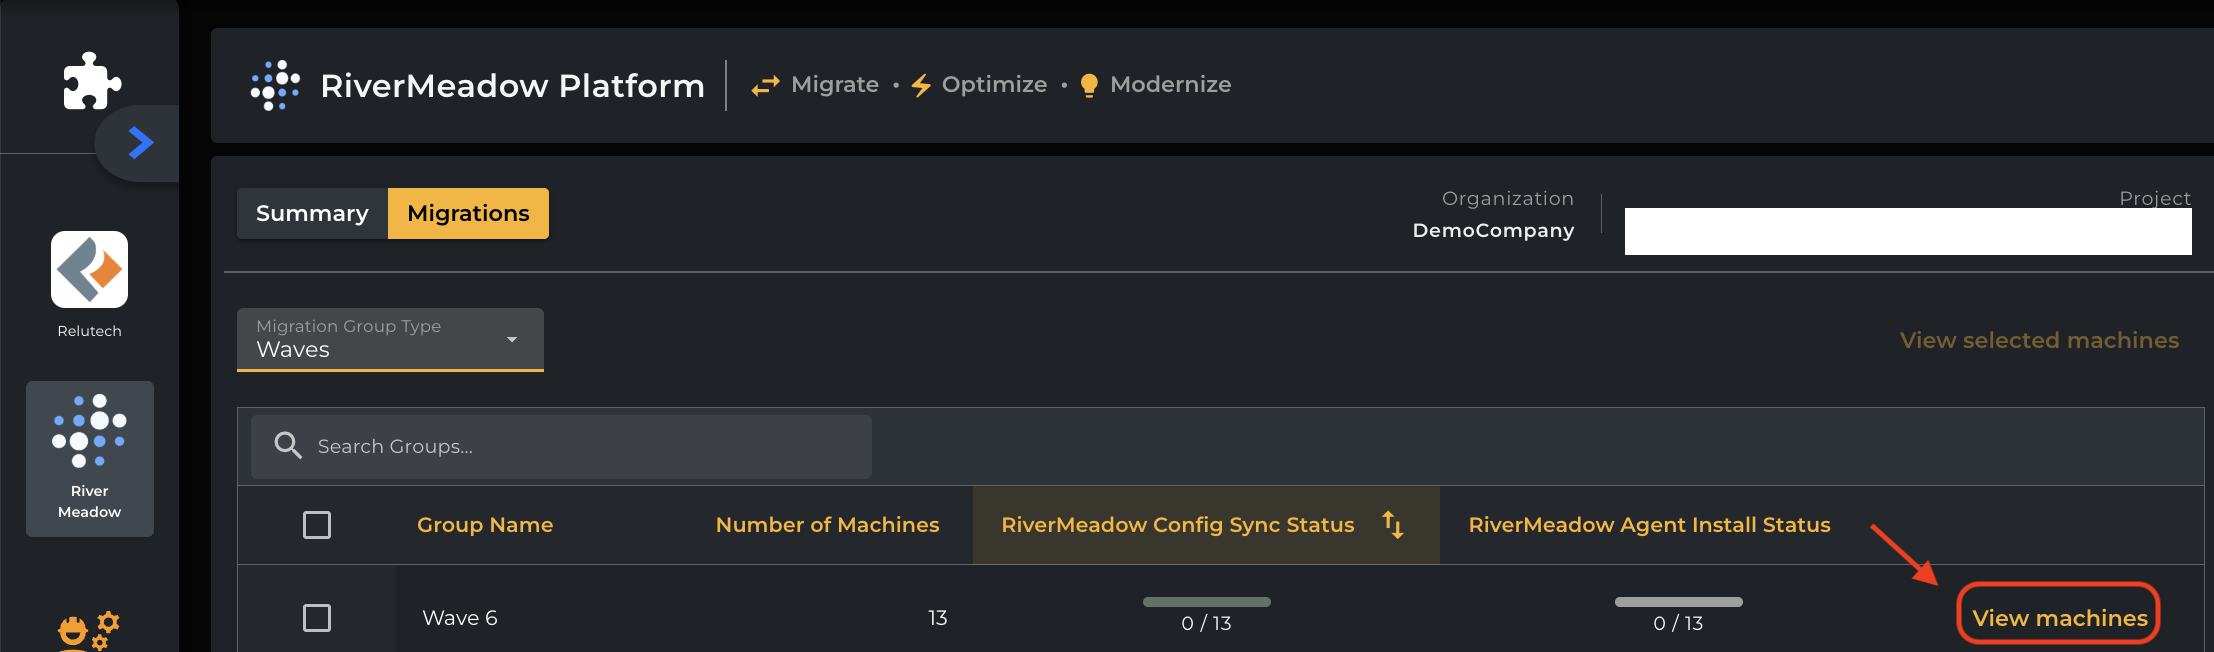The image size is (2214, 652).
Task: Expand sidebar with the blue chevron arrow
Action: click(141, 143)
